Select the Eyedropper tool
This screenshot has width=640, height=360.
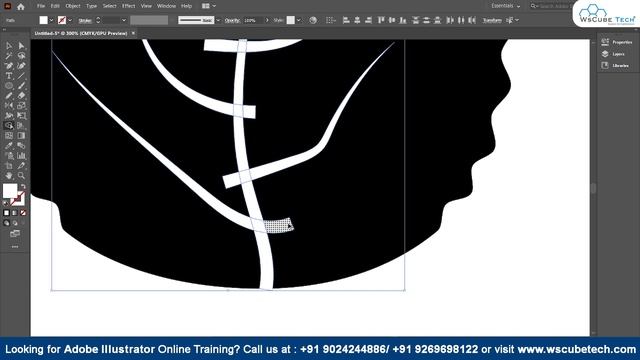click(x=9, y=146)
